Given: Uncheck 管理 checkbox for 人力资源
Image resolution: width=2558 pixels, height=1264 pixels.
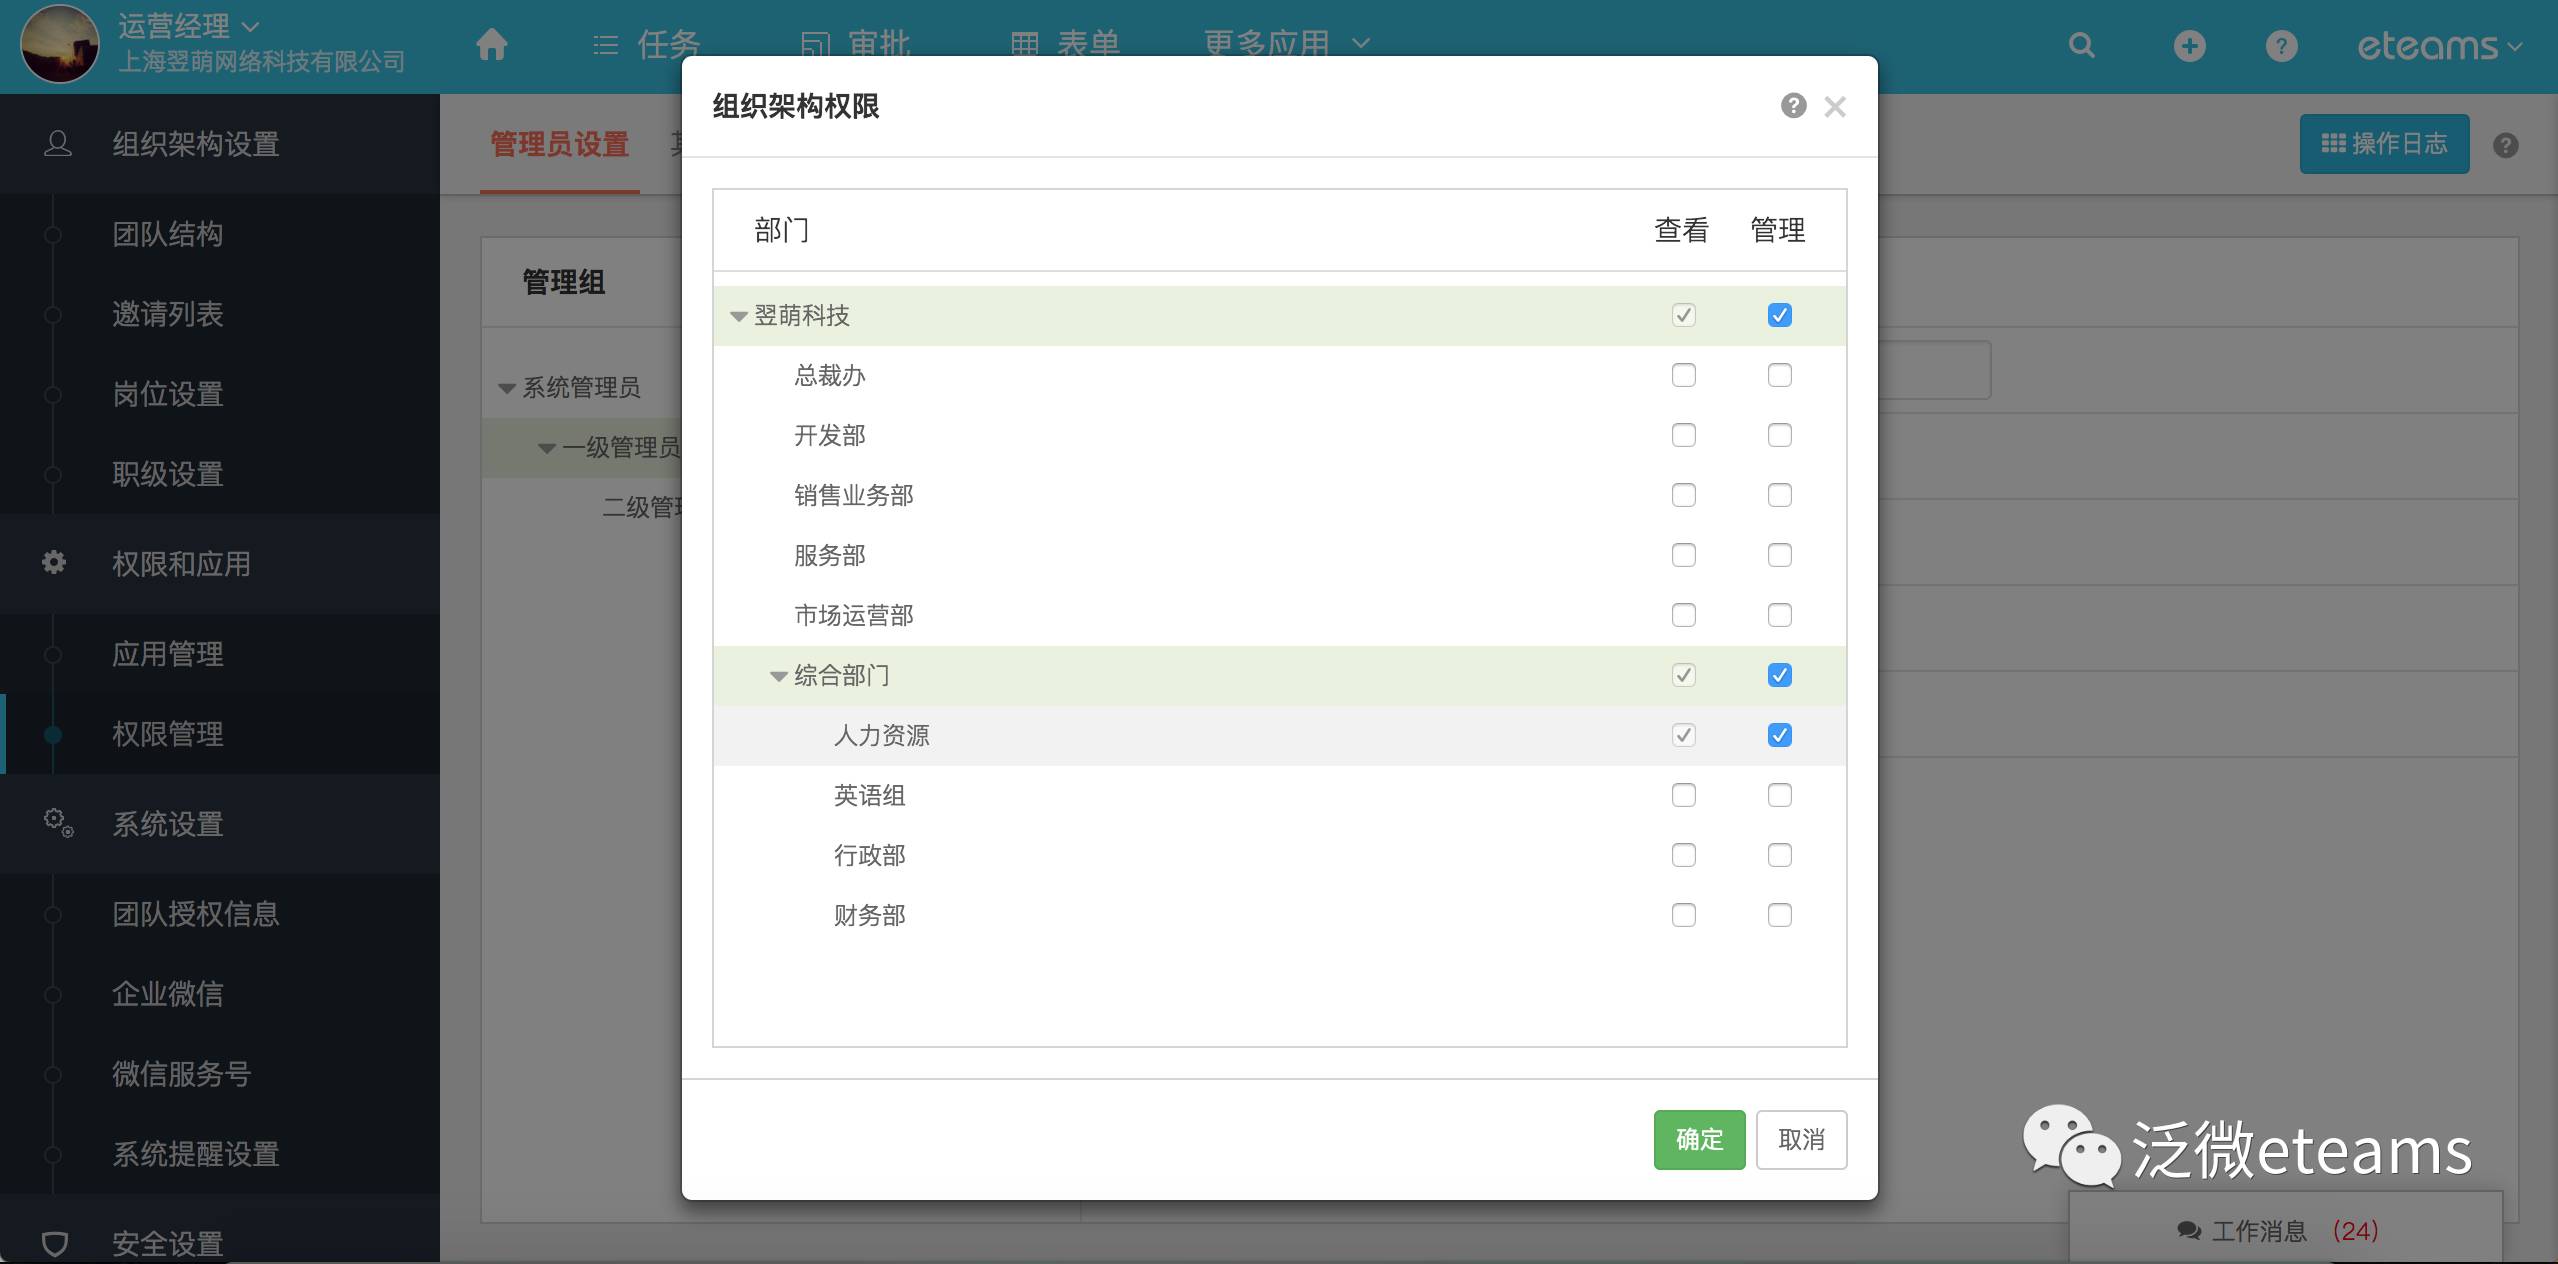Looking at the screenshot, I should (1779, 736).
